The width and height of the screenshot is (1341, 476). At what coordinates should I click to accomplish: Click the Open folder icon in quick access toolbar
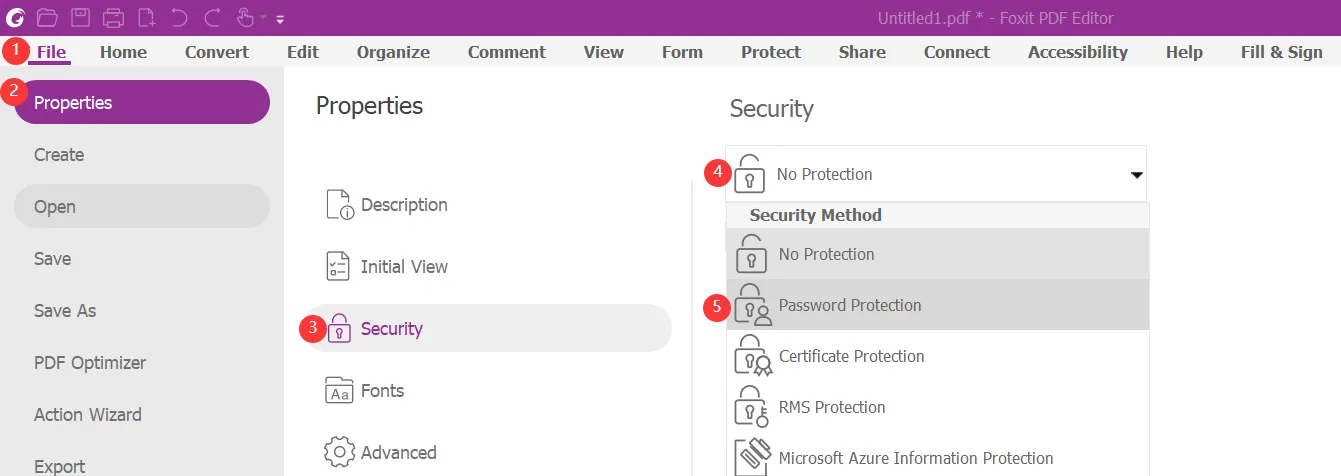point(46,17)
